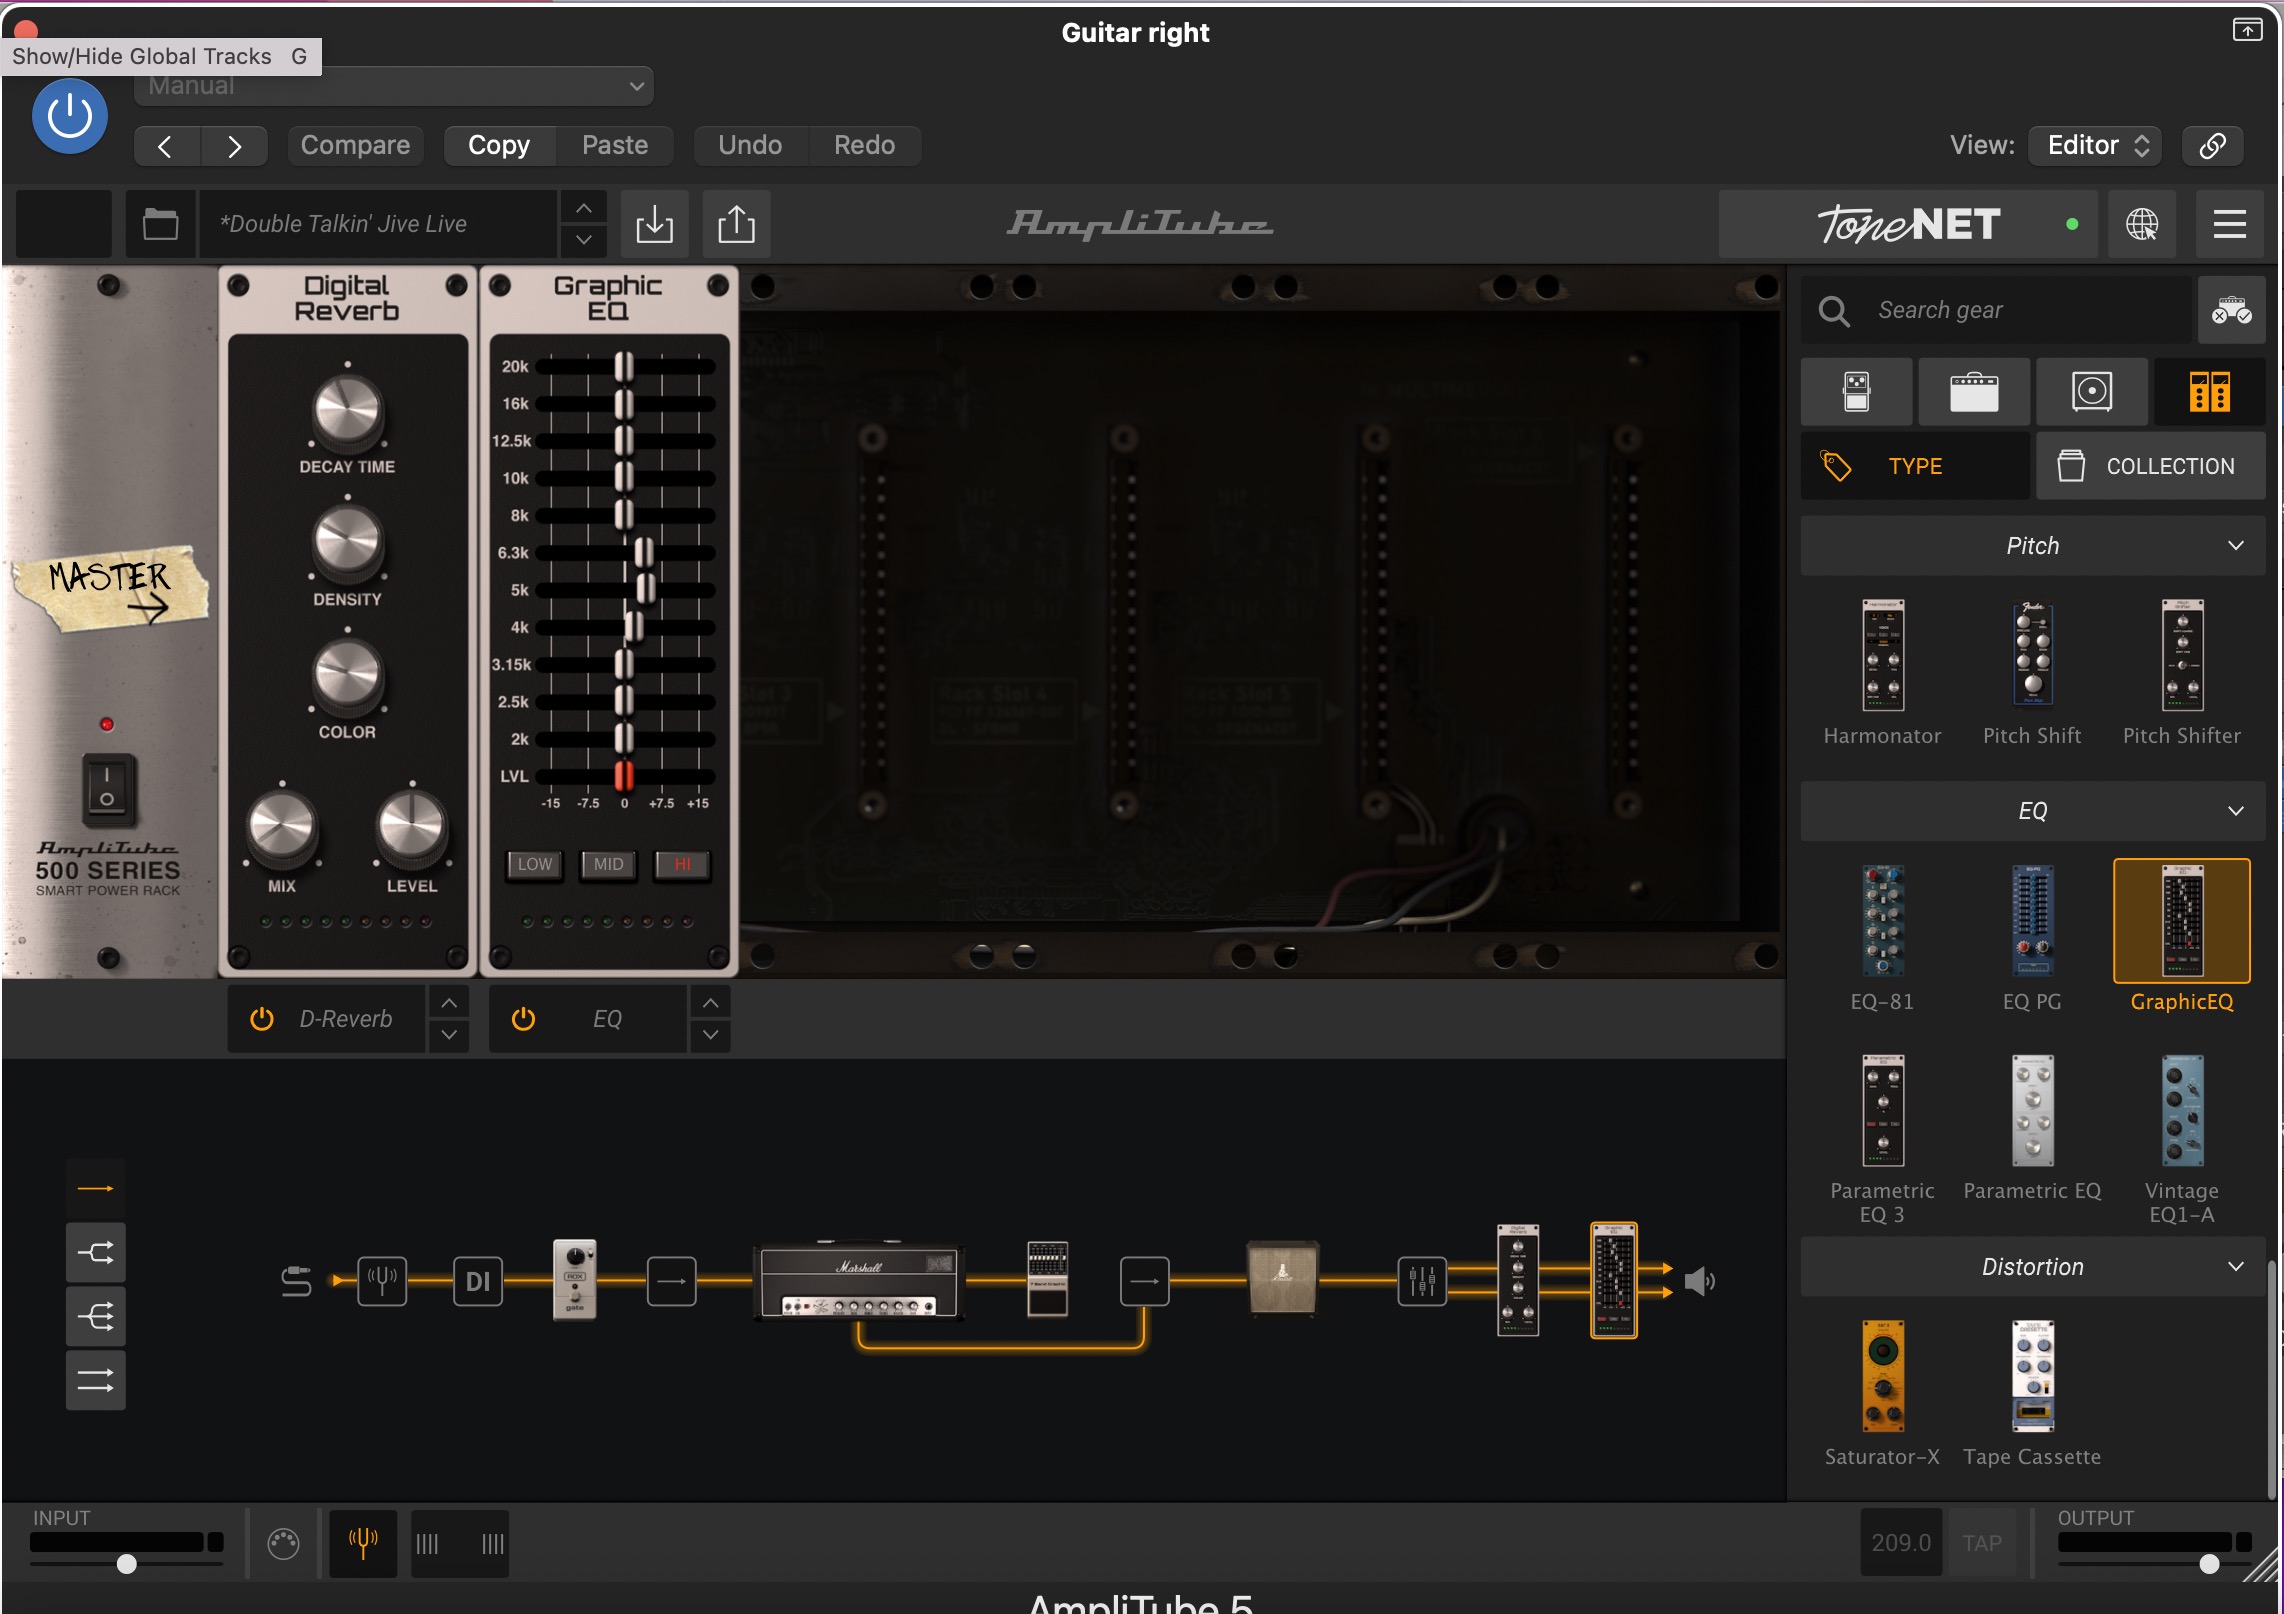Select the cabinet block in signal chain

(1283, 1278)
